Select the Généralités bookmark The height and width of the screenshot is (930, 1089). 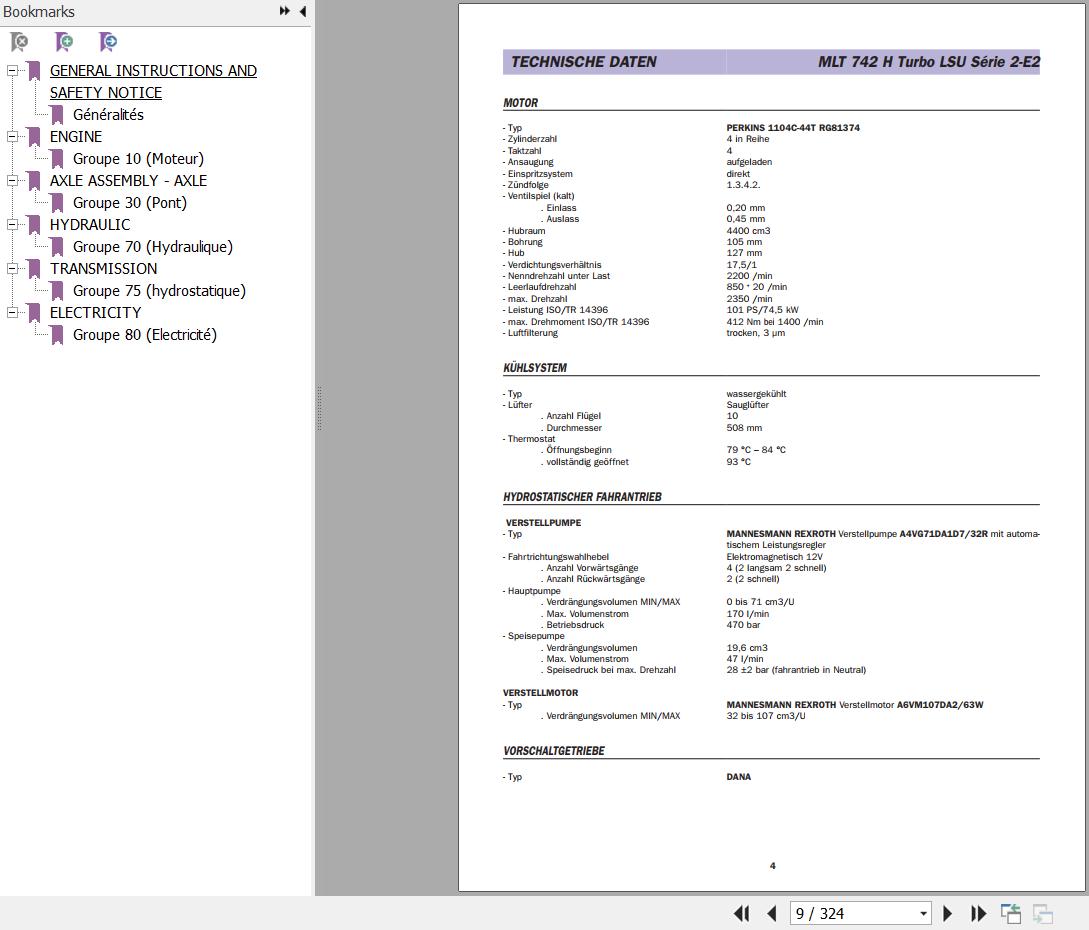108,115
